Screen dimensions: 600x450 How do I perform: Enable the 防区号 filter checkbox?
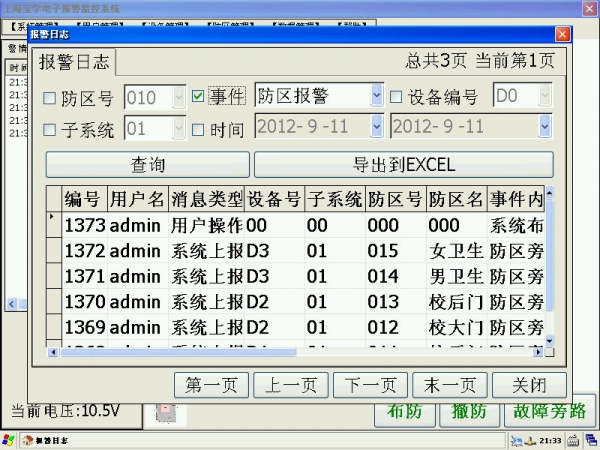(50, 98)
